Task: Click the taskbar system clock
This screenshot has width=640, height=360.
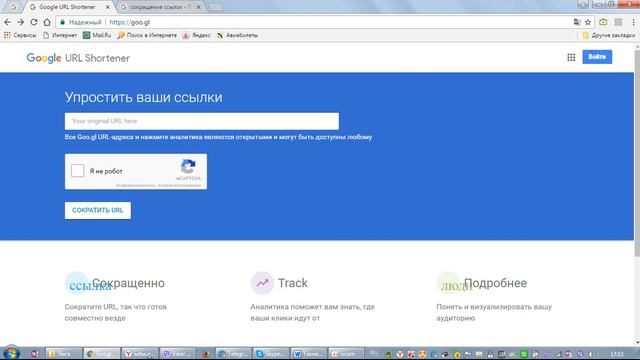Action: (617, 354)
